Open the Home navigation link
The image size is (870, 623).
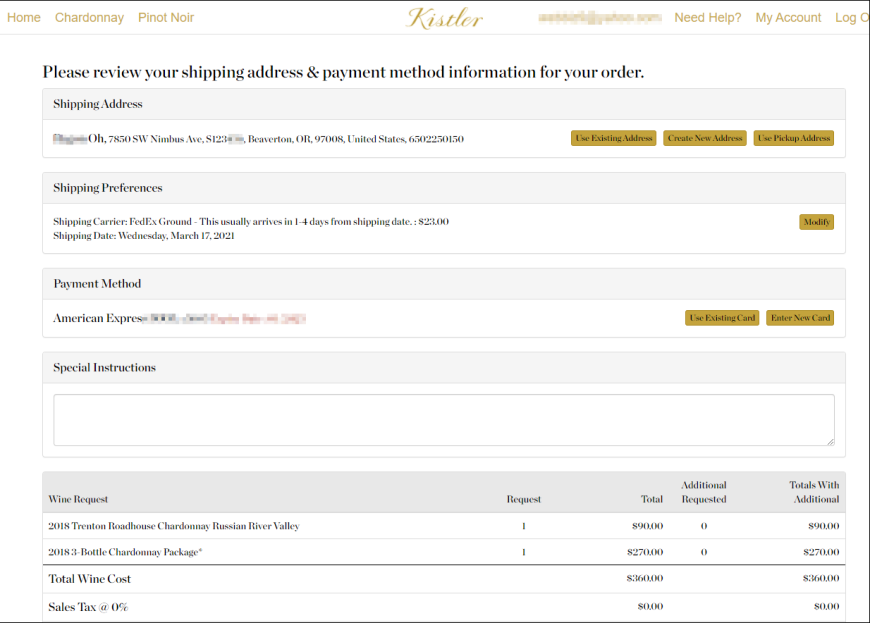(x=24, y=18)
